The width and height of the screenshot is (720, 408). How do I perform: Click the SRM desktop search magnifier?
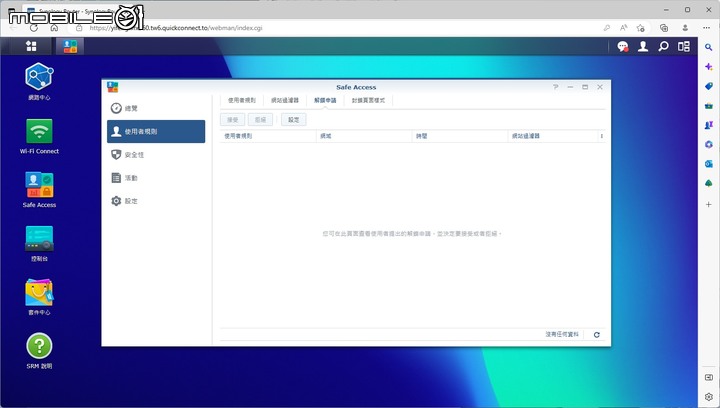click(x=663, y=46)
